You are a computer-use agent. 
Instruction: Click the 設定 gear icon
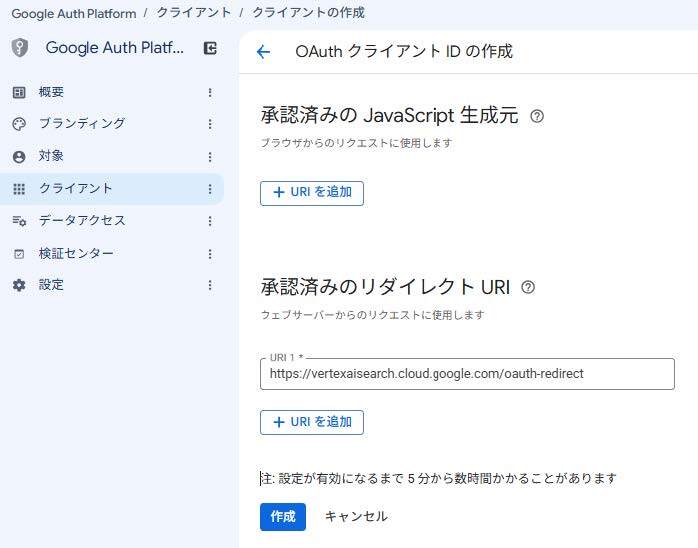[19, 285]
